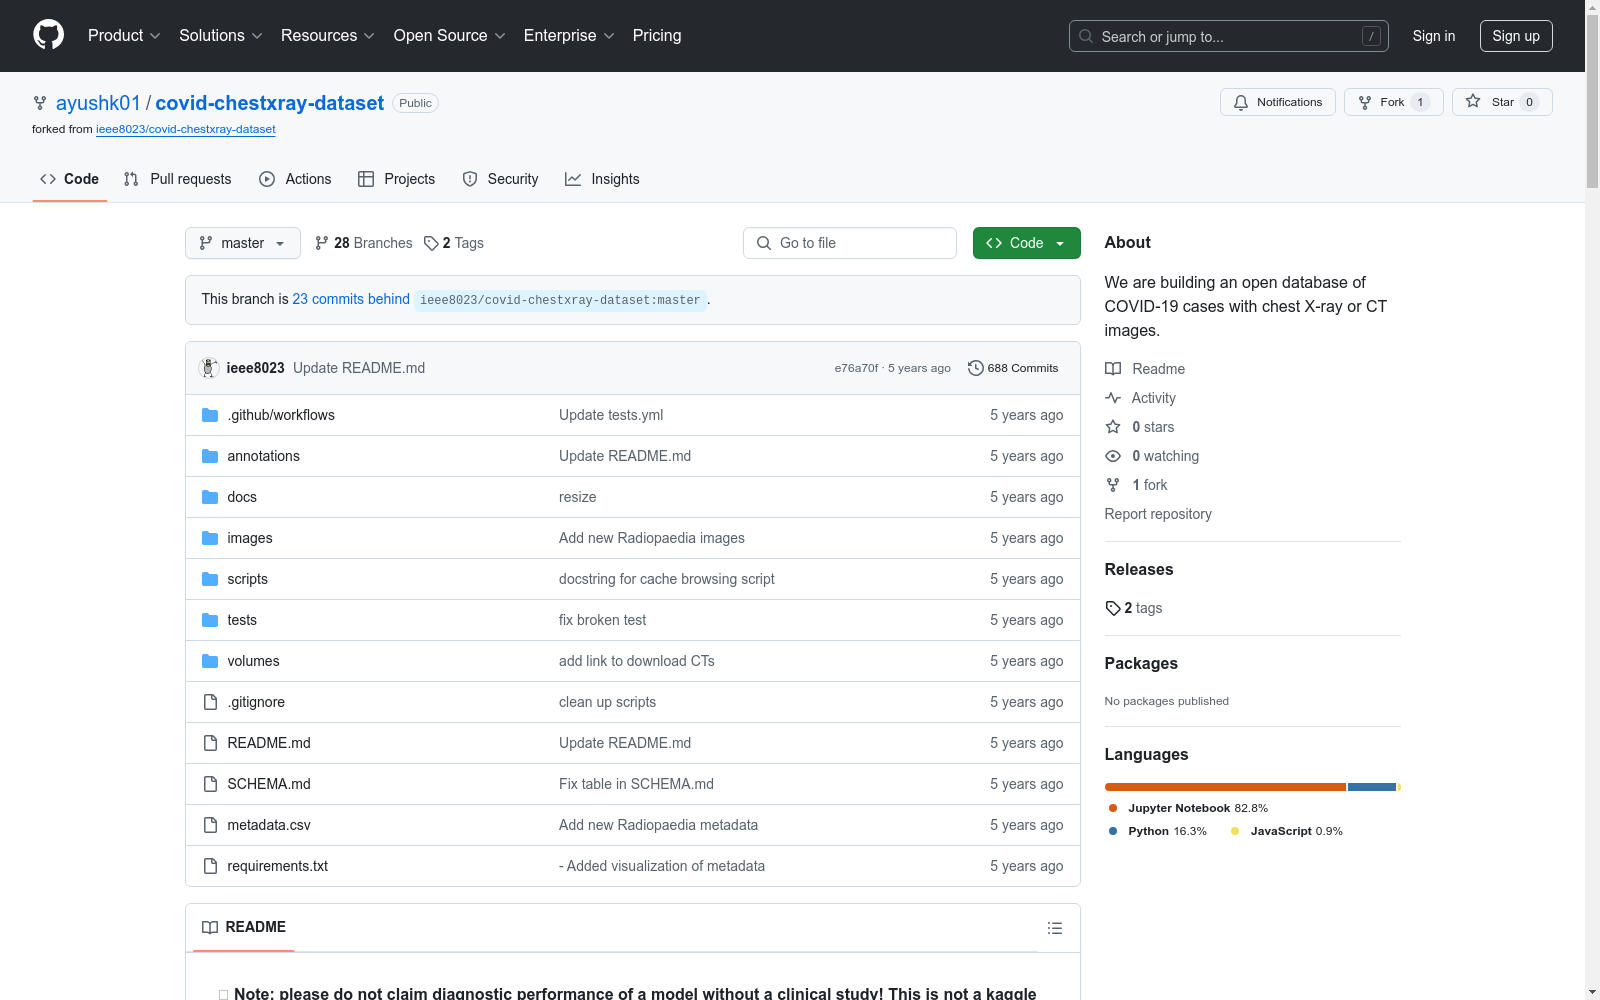
Task: Click the star icon beside 0 stars
Action: pyautogui.click(x=1113, y=427)
